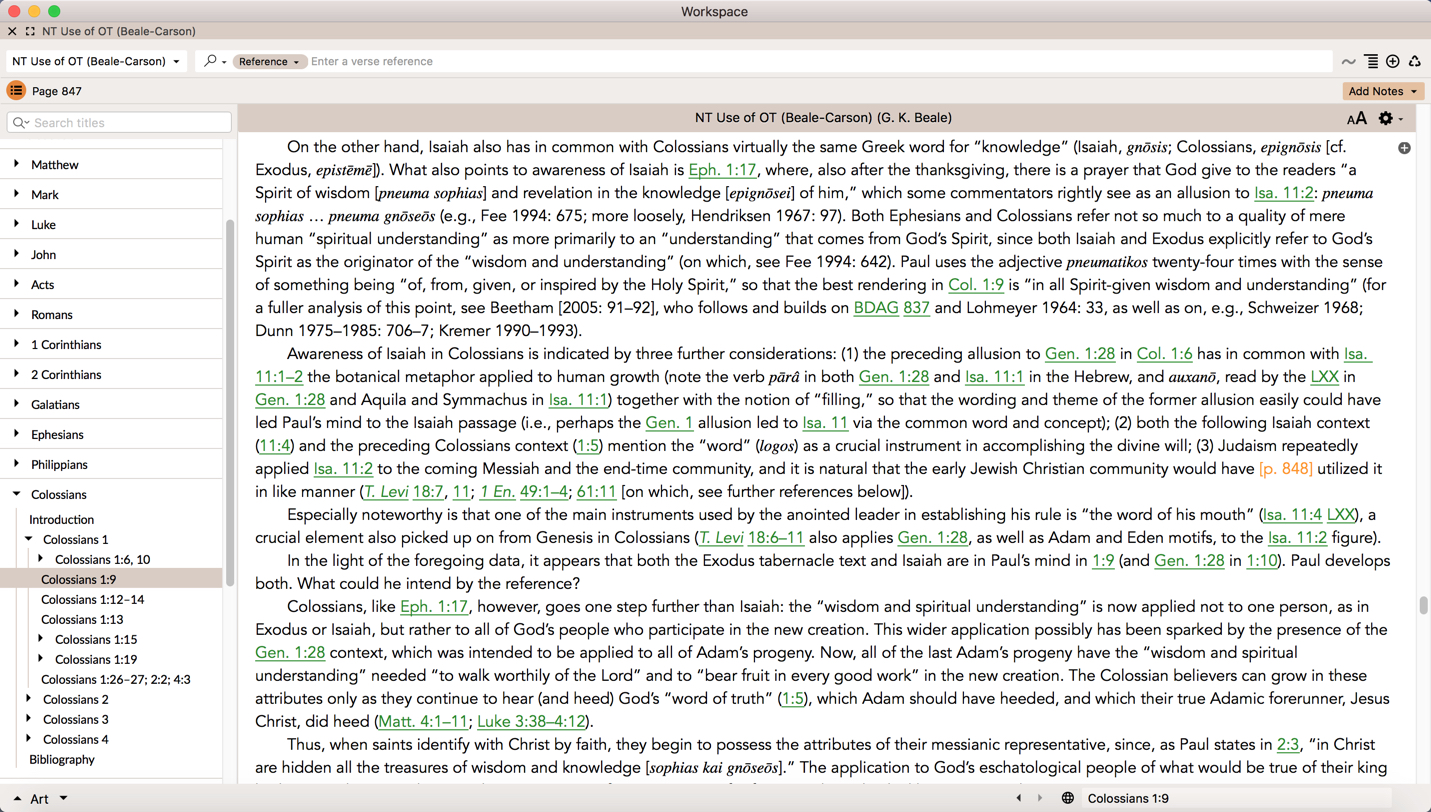The width and height of the screenshot is (1431, 812).
Task: Click the text size AA icon
Action: (x=1356, y=119)
